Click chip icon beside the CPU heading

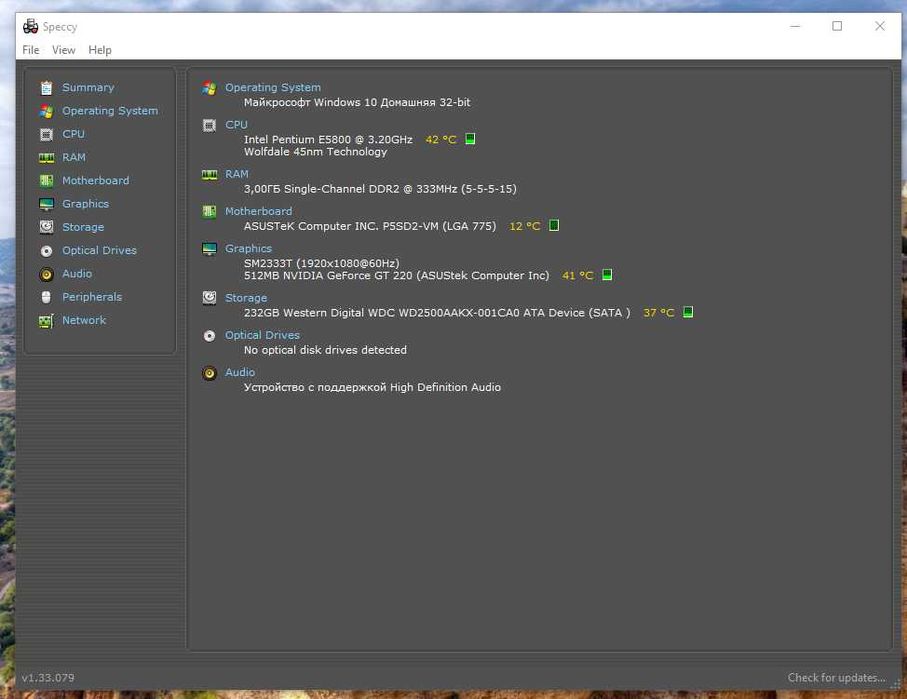point(209,125)
